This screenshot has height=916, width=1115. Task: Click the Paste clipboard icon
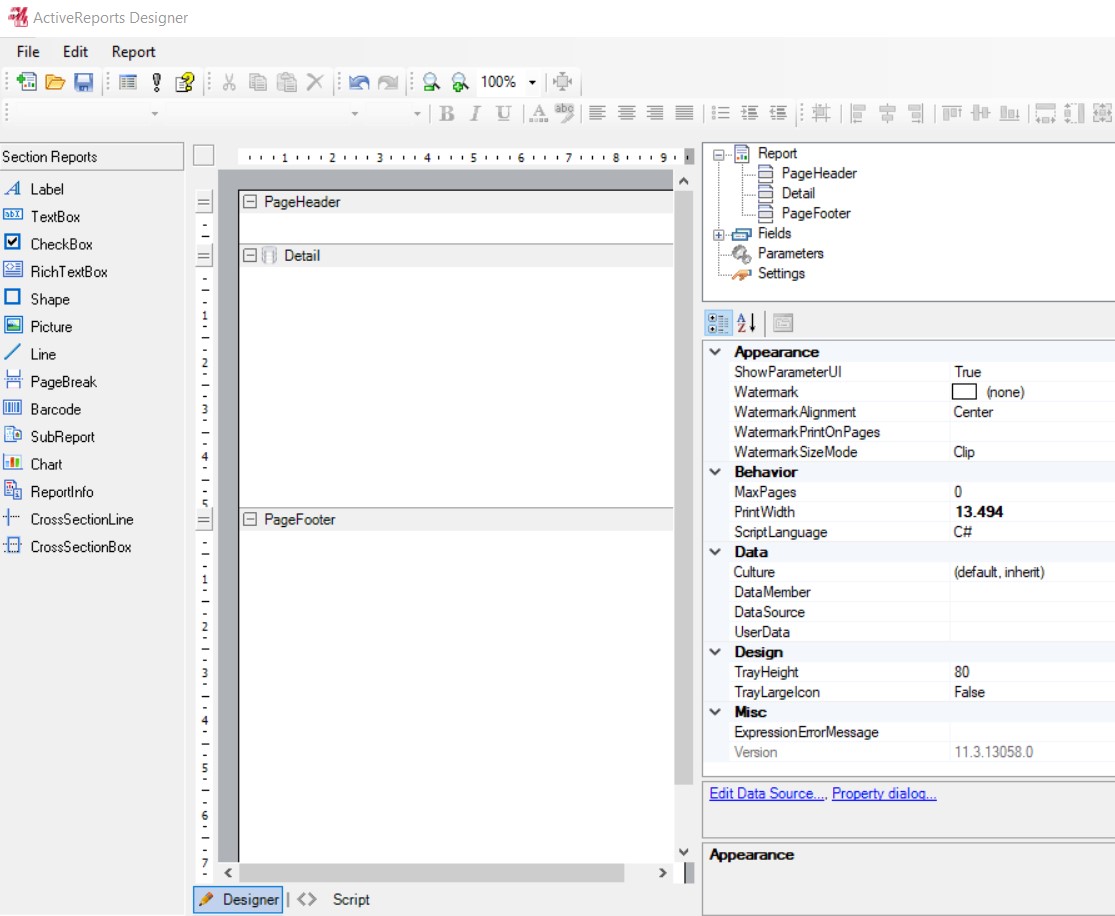pos(287,82)
